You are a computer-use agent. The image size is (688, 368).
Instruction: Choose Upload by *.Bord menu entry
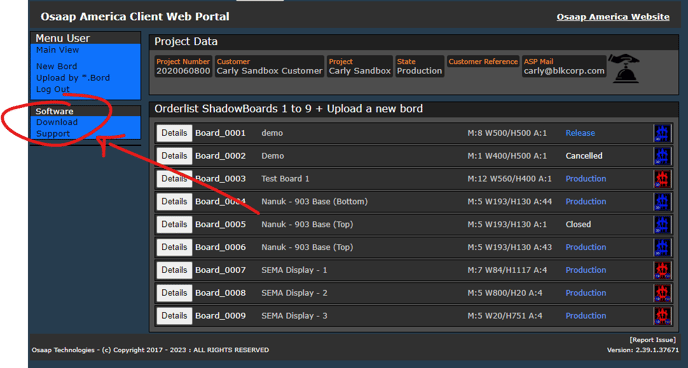[73, 78]
